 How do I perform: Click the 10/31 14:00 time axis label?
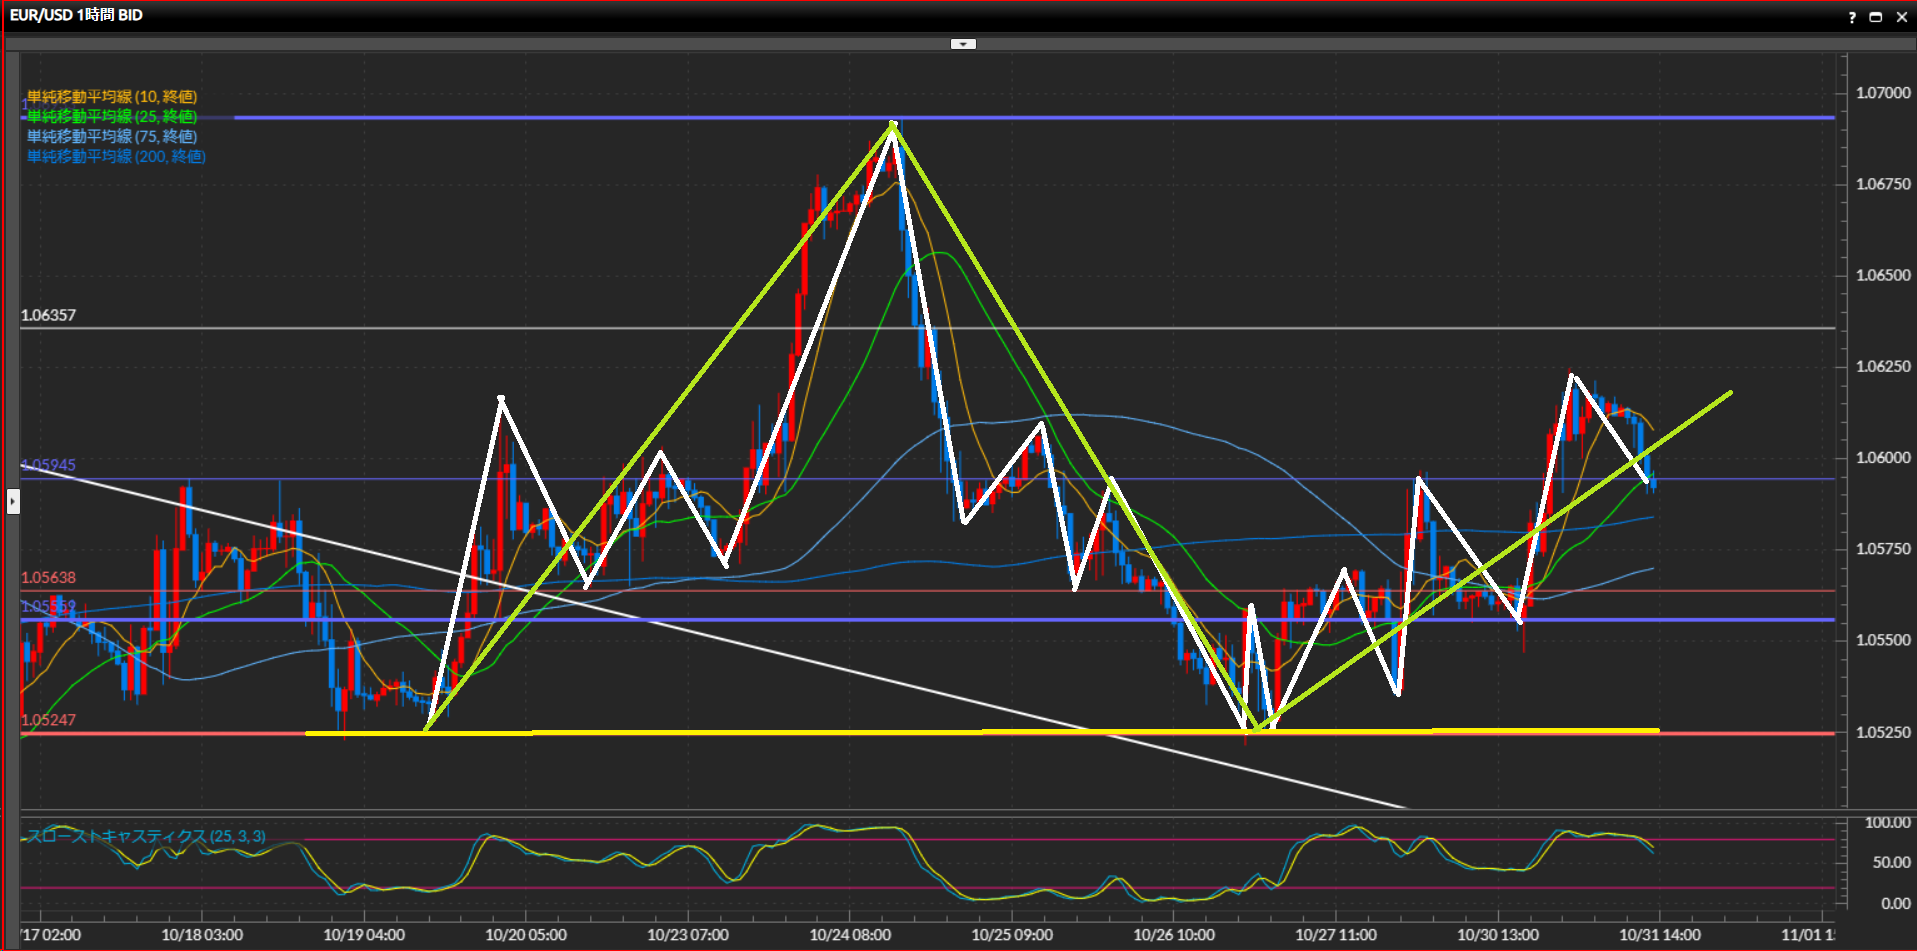pyautogui.click(x=1659, y=935)
